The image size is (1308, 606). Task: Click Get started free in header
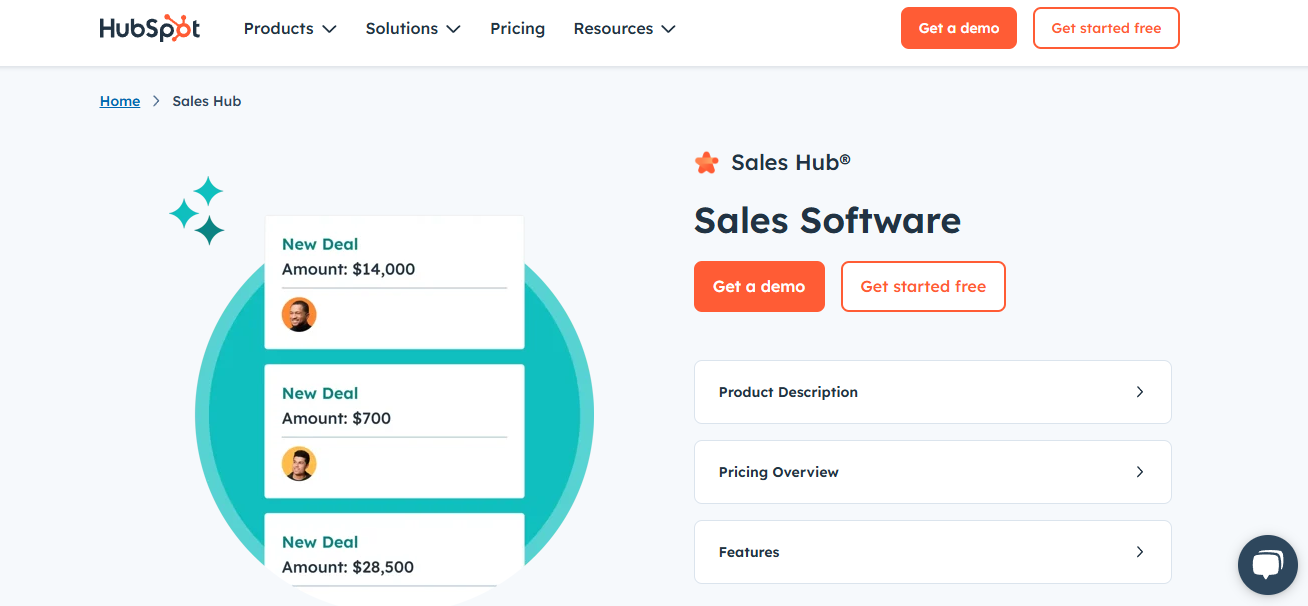(1106, 28)
